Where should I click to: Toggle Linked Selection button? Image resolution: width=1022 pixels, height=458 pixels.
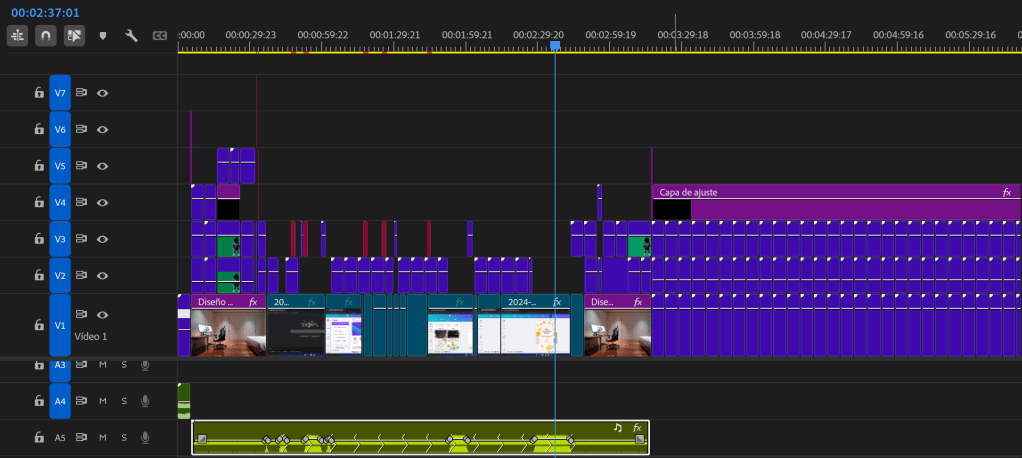(74, 35)
